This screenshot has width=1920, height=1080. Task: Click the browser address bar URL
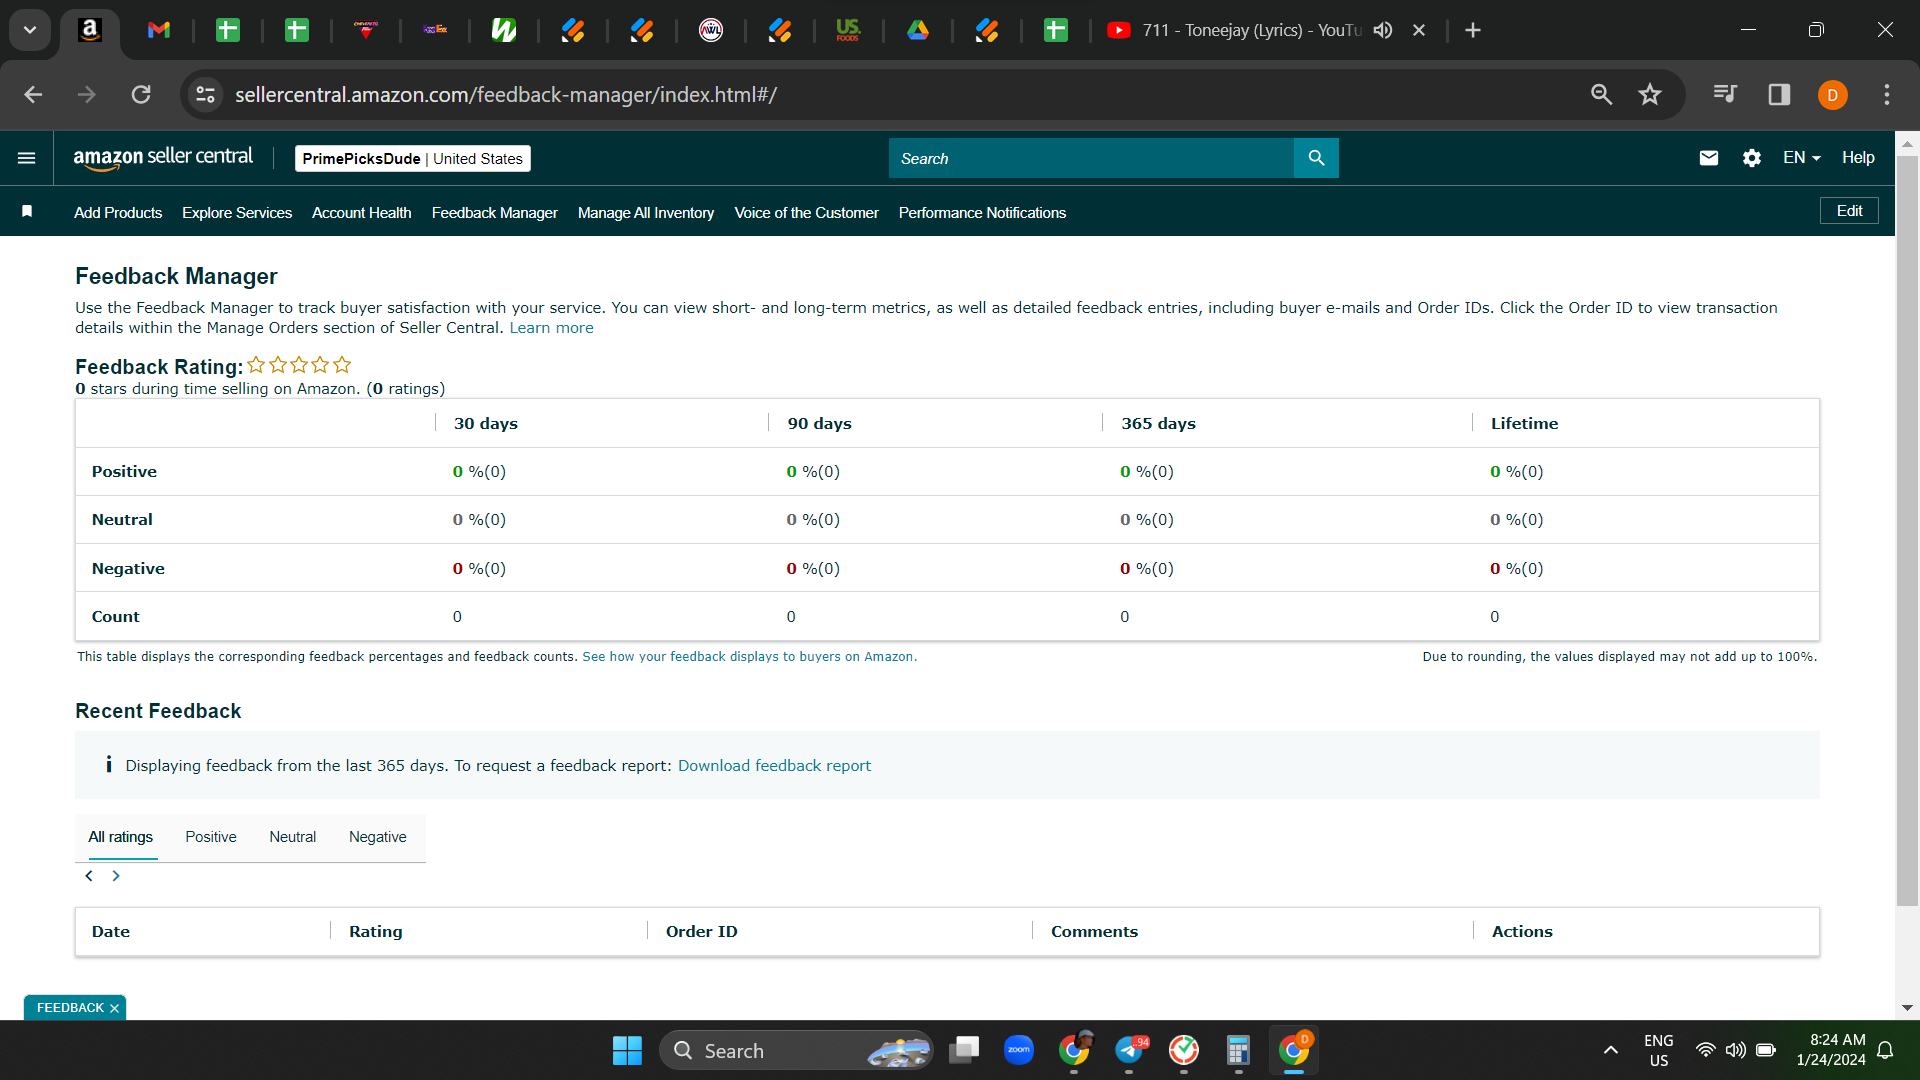506,95
